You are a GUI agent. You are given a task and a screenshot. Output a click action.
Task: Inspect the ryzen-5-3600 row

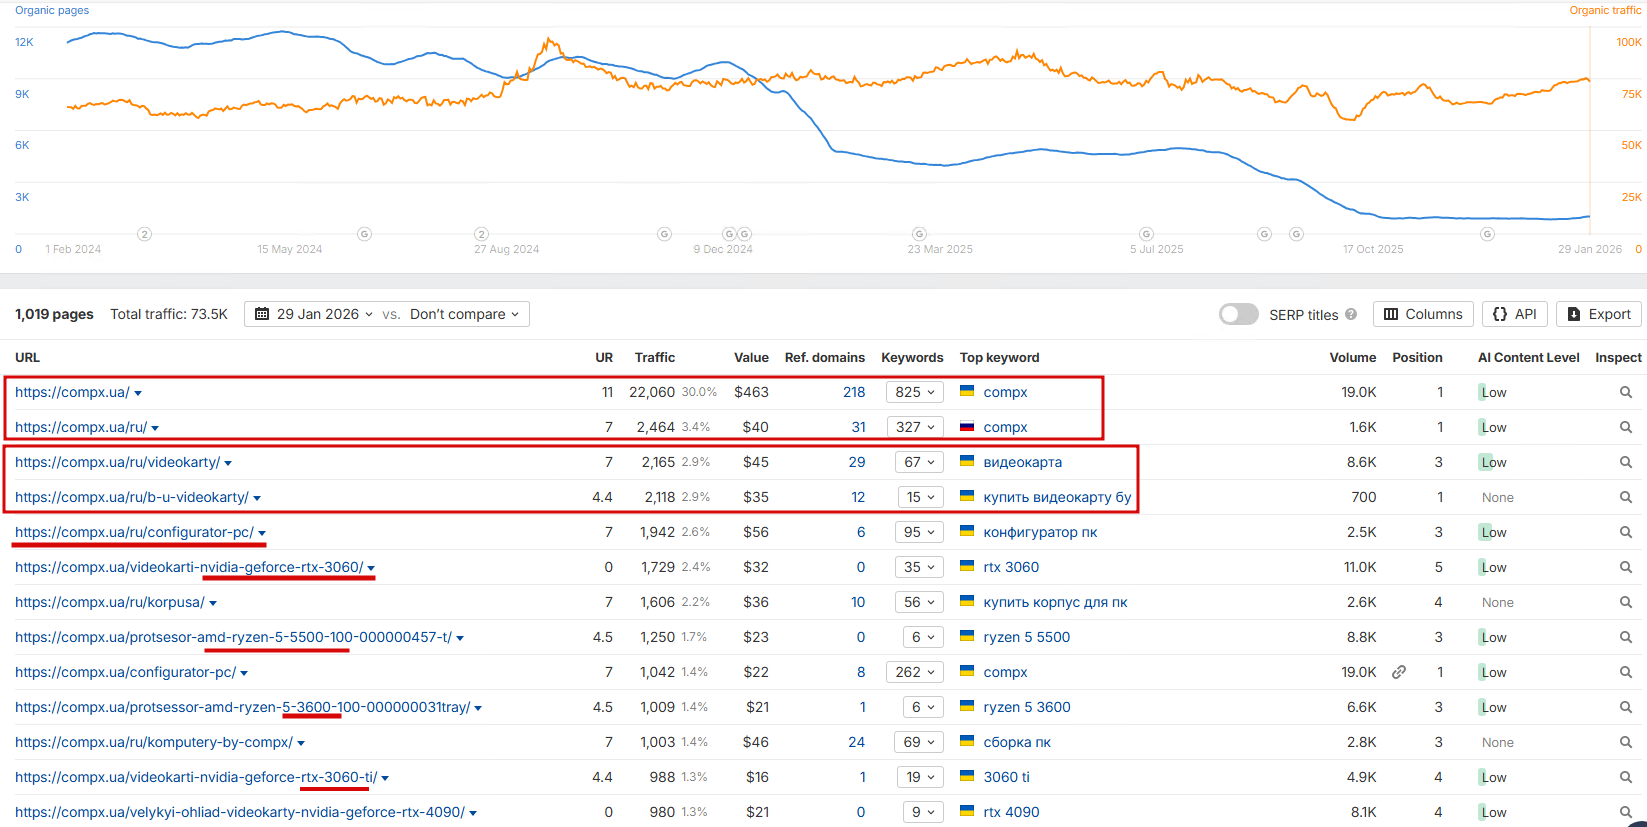[x=1626, y=707]
